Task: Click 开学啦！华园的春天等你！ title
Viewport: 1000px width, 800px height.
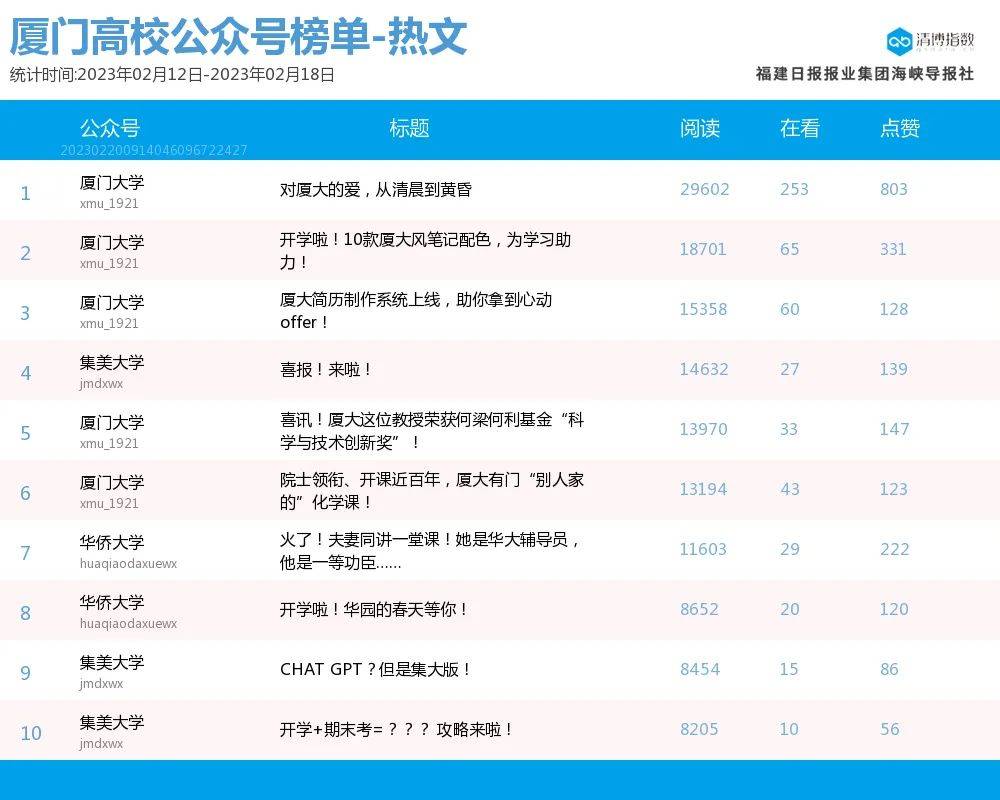Action: coord(374,609)
